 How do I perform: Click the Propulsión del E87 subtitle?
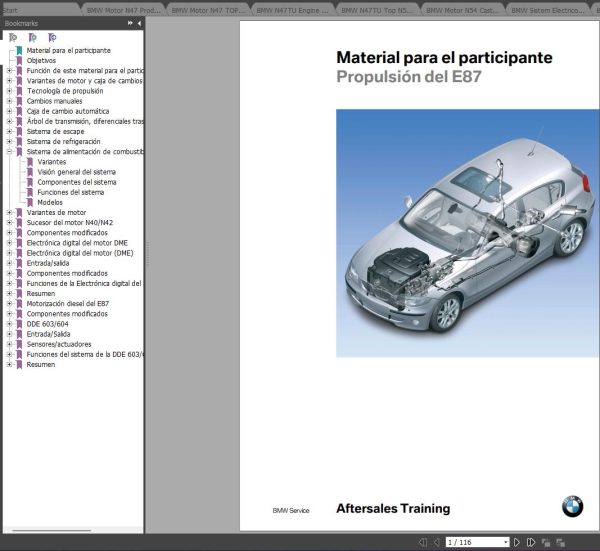click(409, 77)
